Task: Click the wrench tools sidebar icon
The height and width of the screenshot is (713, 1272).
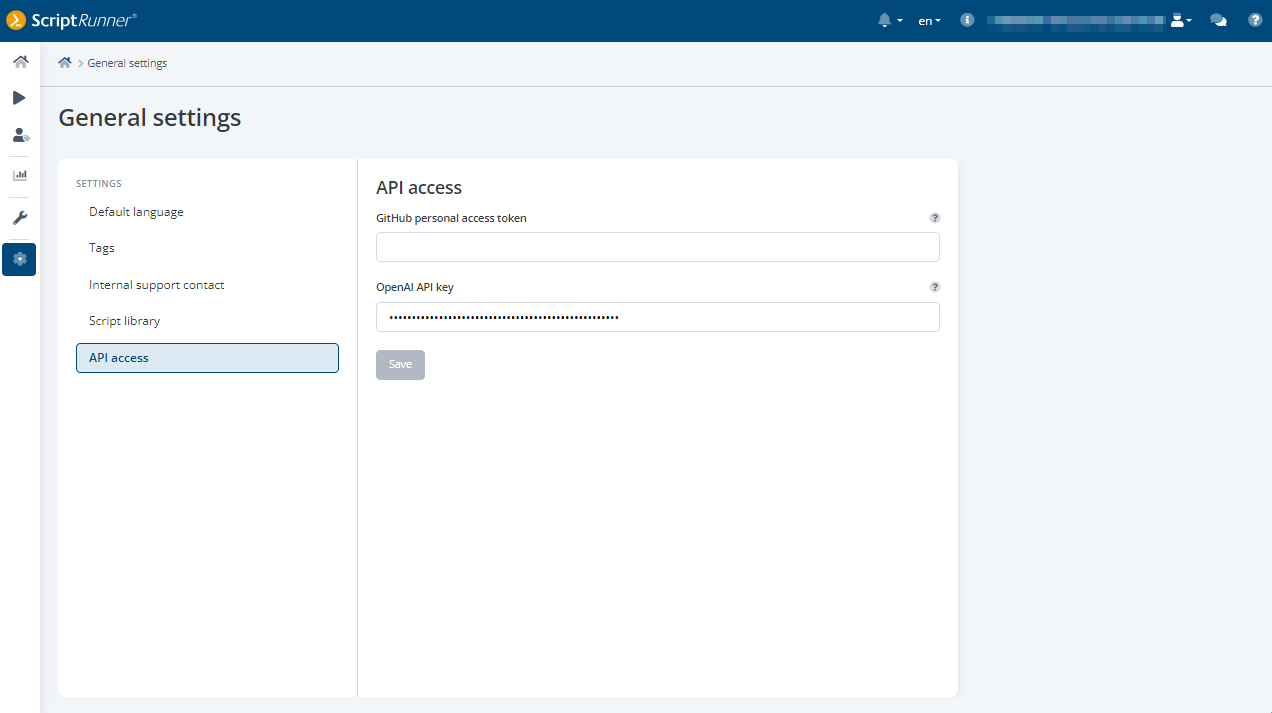Action: [20, 218]
